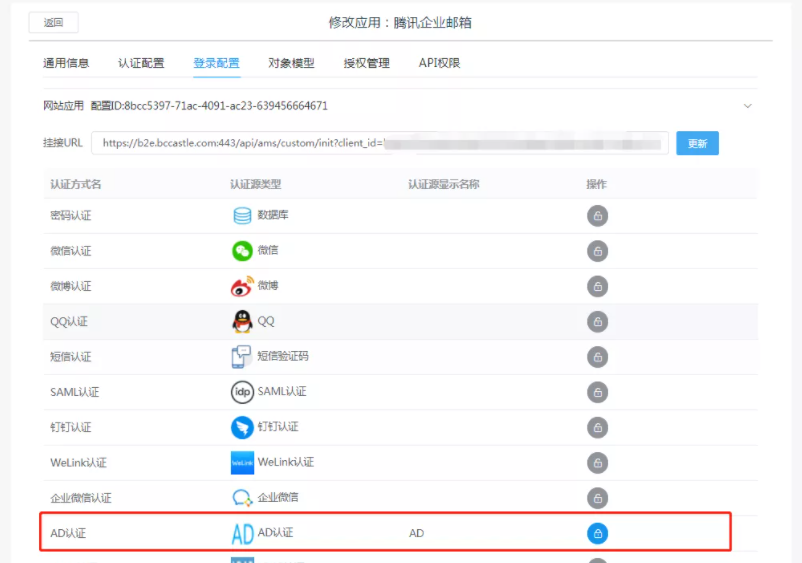Click the 短信验证码 phone icon
The height and width of the screenshot is (563, 802).
pos(241,356)
